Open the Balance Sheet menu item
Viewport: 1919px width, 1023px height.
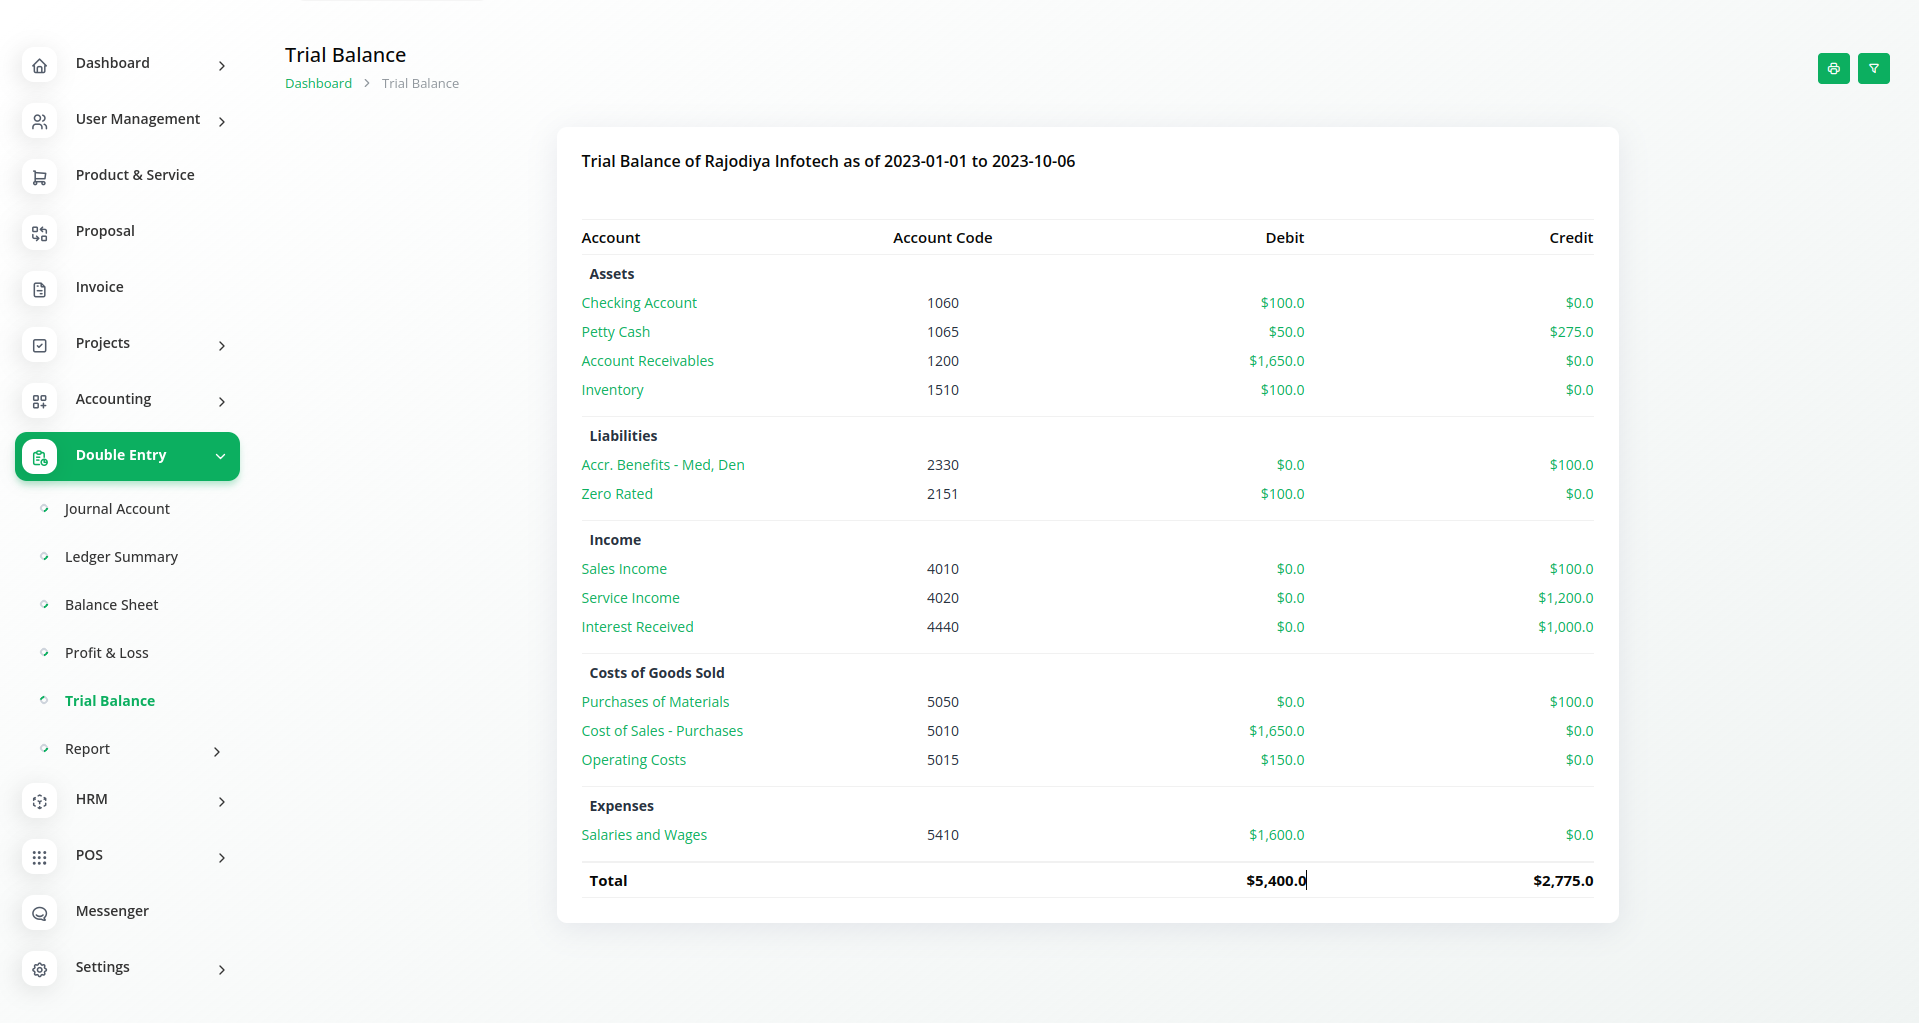coord(111,605)
